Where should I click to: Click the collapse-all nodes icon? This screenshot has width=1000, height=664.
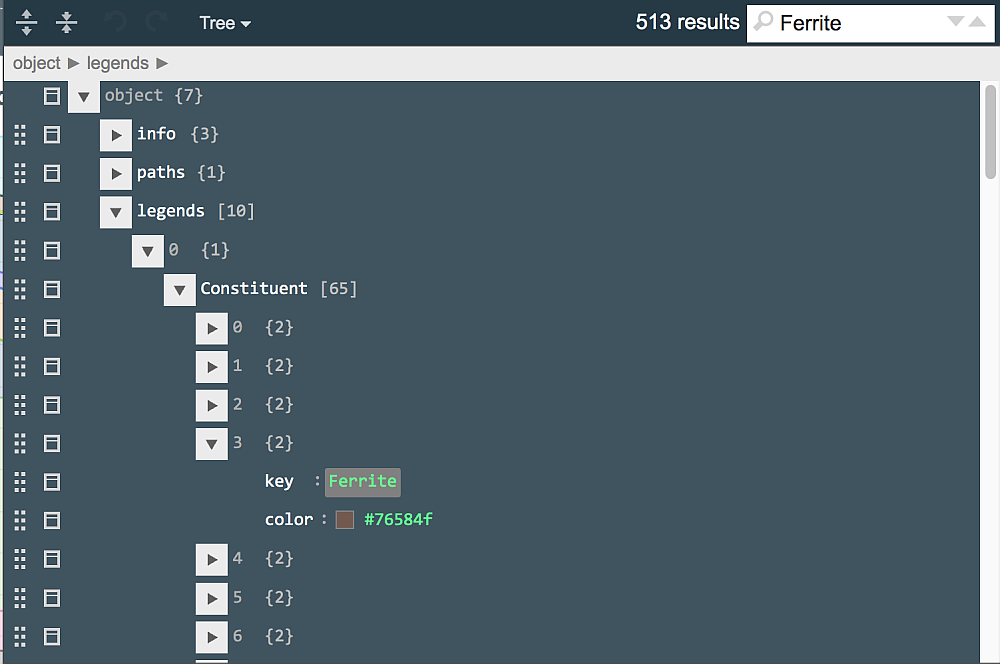click(x=66, y=22)
